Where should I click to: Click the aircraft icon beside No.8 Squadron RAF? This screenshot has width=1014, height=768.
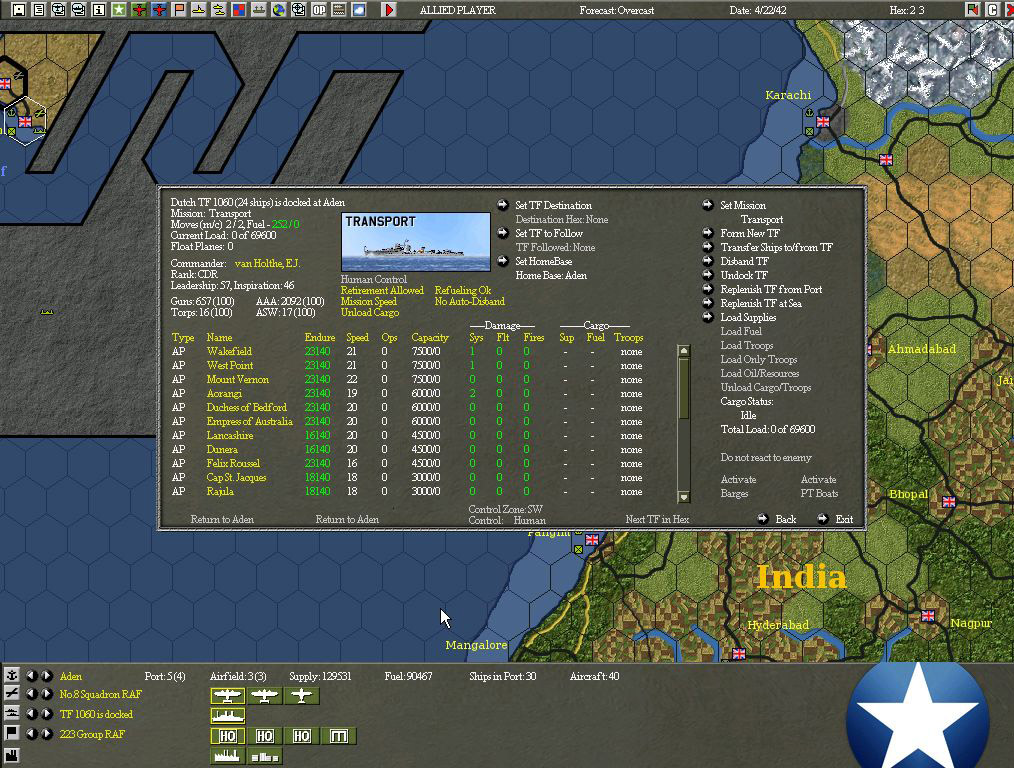12,694
